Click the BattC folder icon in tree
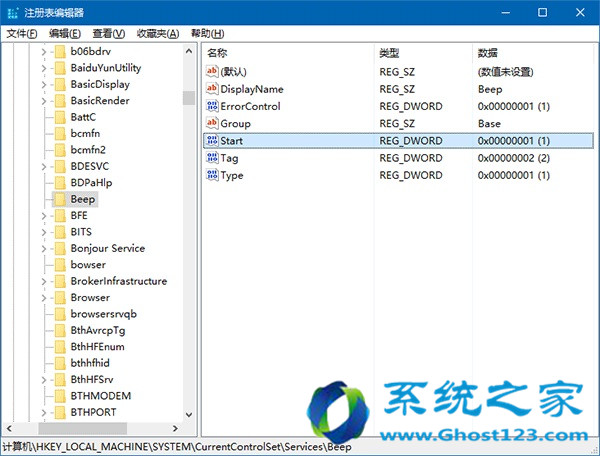The height and width of the screenshot is (456, 600). click(x=59, y=117)
